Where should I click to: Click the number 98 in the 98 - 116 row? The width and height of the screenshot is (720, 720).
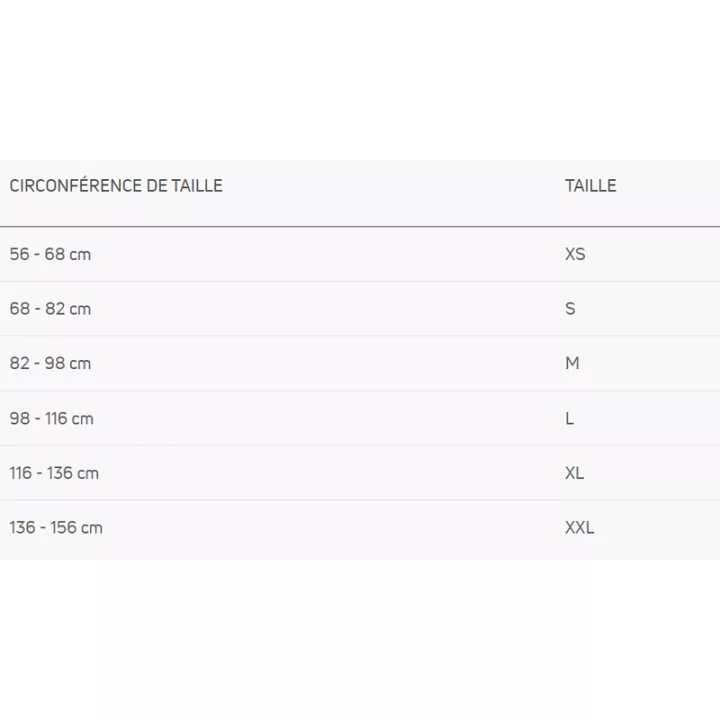point(20,419)
